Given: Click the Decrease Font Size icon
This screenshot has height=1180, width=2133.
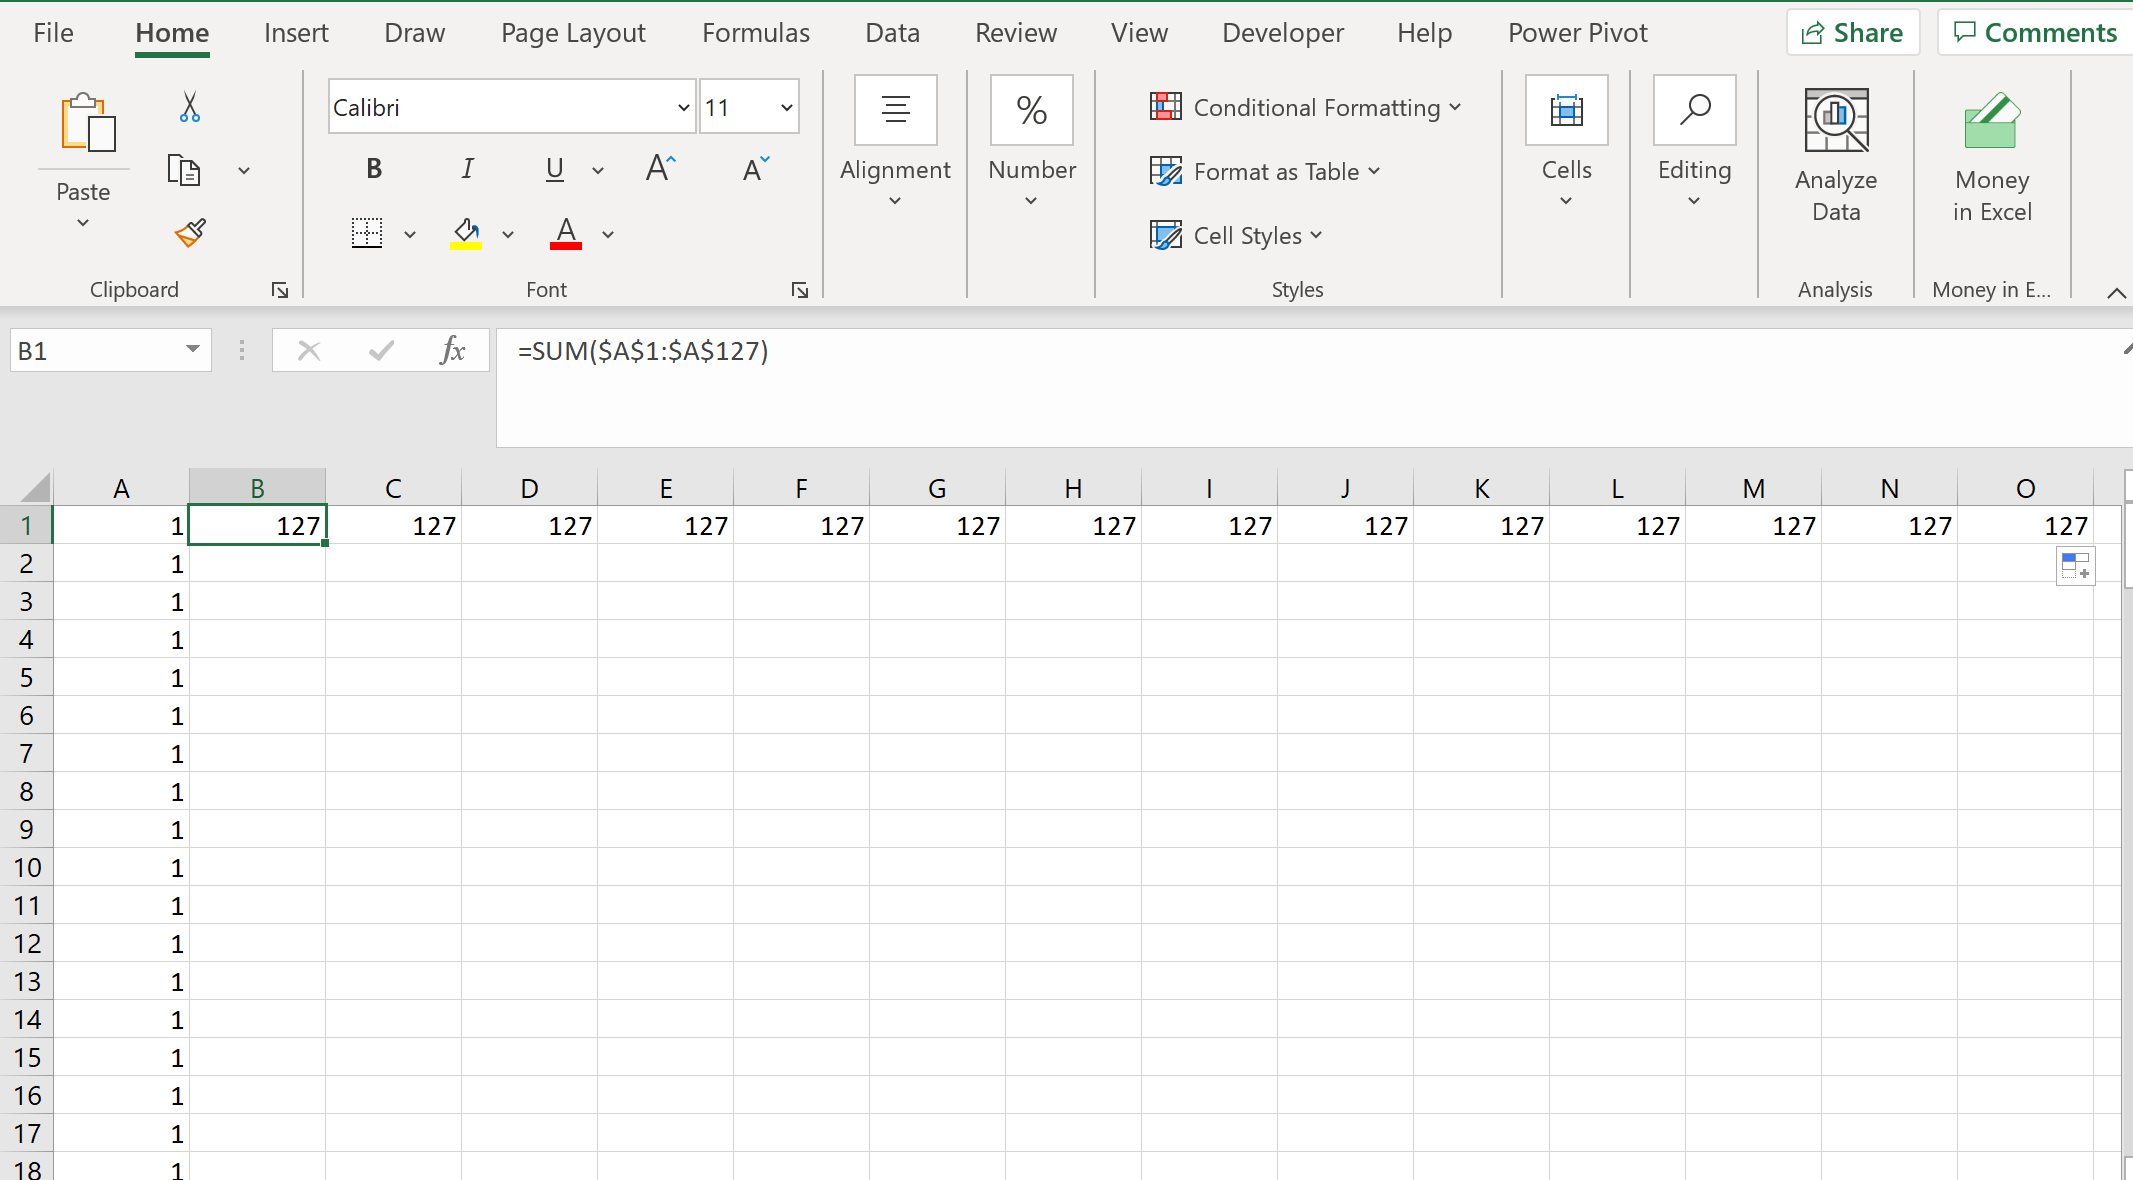Looking at the screenshot, I should 756,169.
